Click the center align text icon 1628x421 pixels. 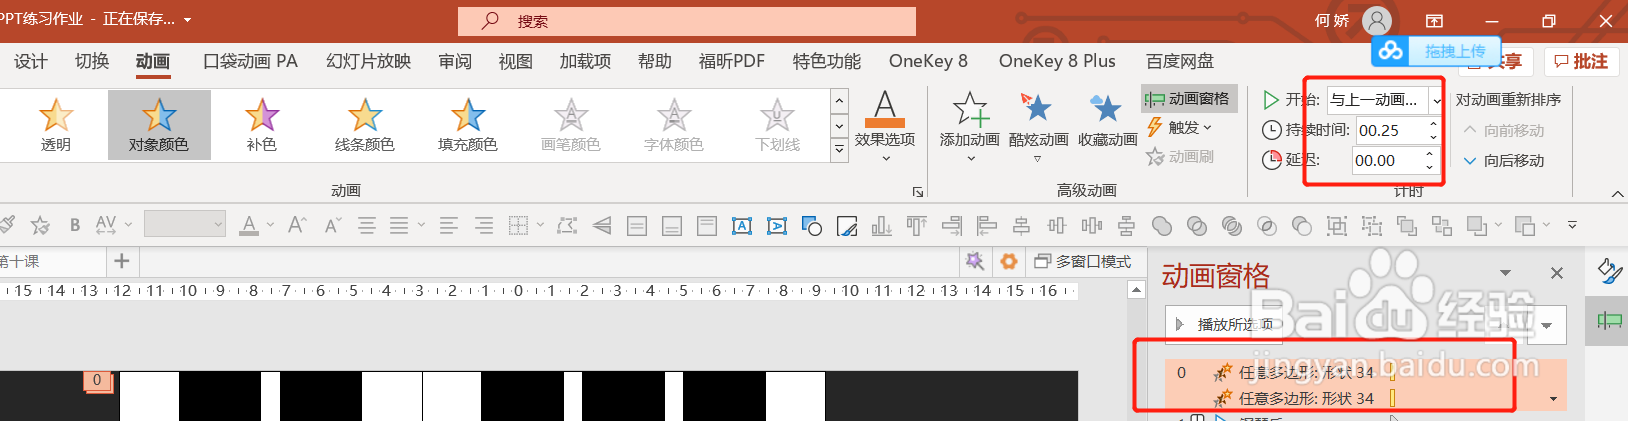tap(367, 226)
